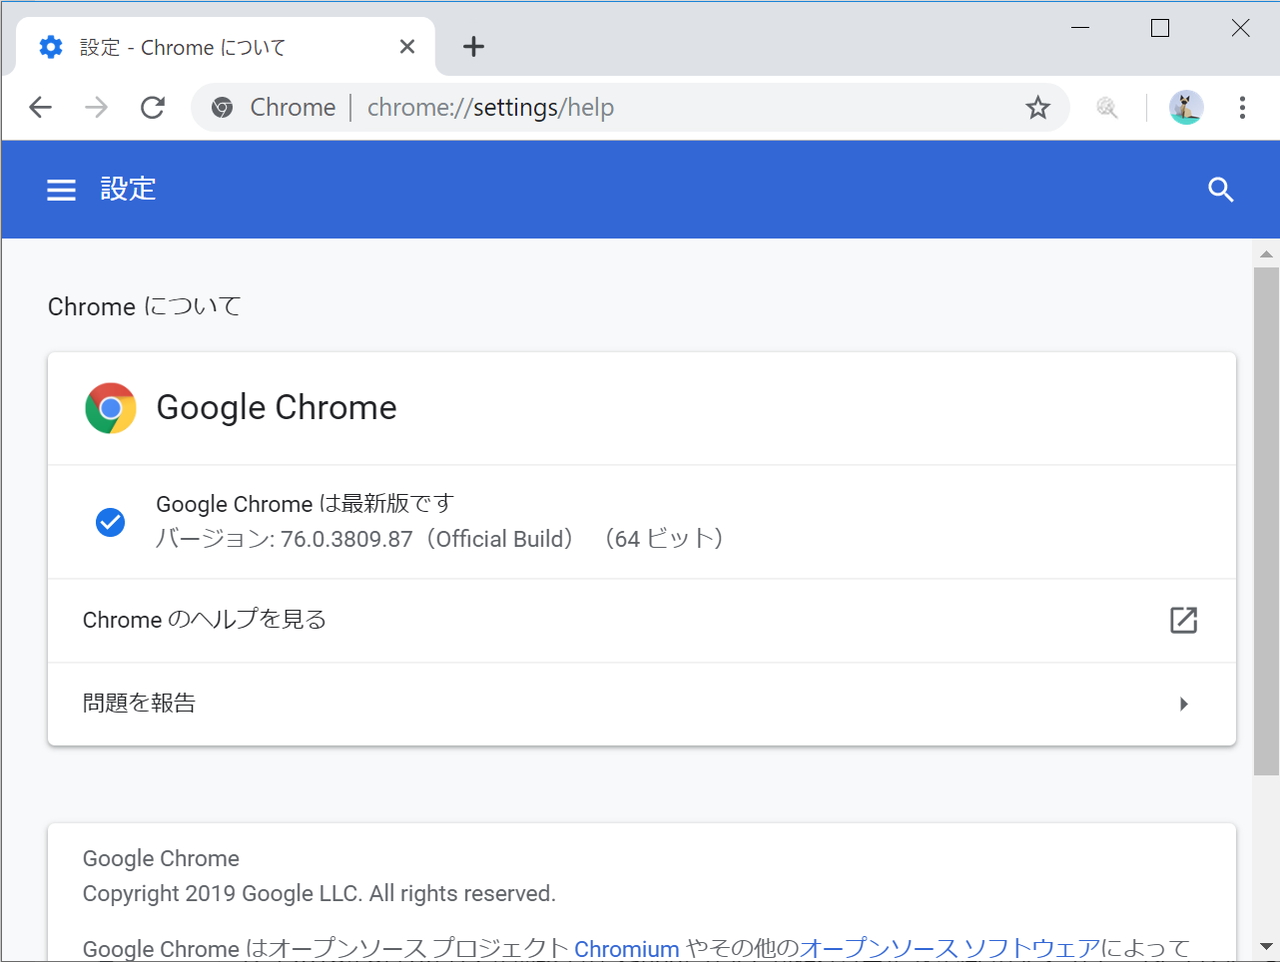
Task: Click the extension icon beside the bookmark star
Action: pos(1107,107)
